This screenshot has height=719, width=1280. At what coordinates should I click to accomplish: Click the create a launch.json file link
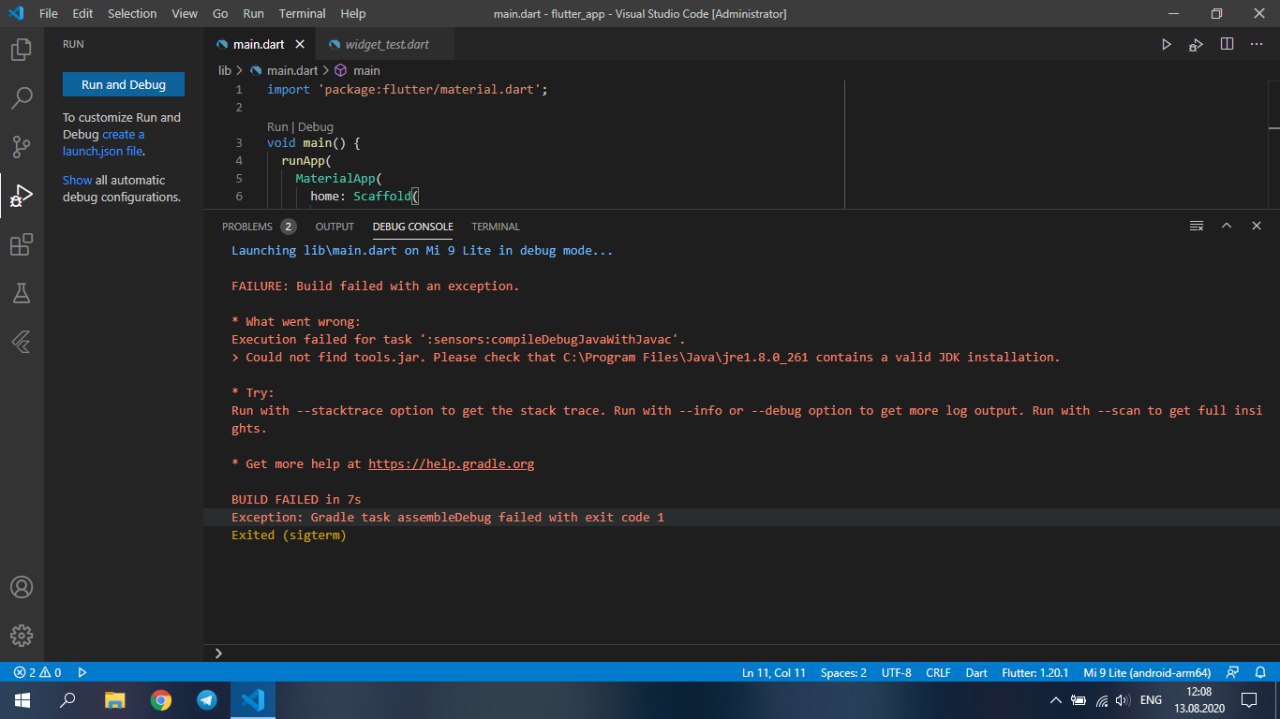pos(104,143)
